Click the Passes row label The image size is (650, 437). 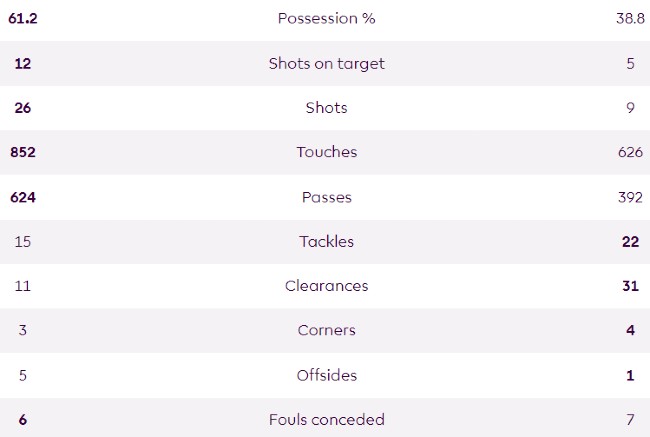pos(326,197)
